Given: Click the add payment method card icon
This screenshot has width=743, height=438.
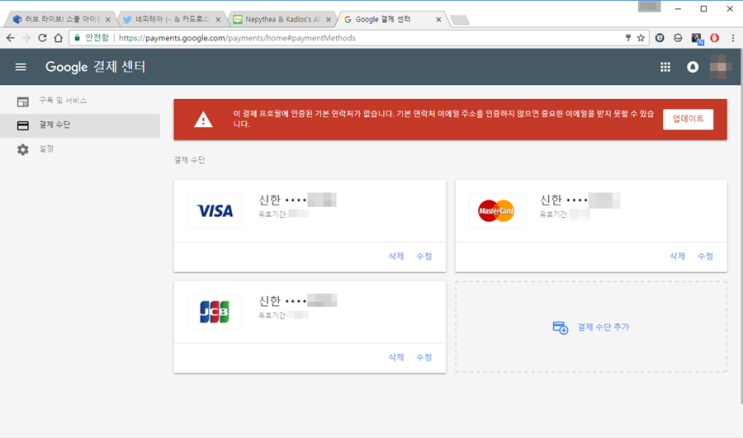Looking at the screenshot, I should point(560,328).
